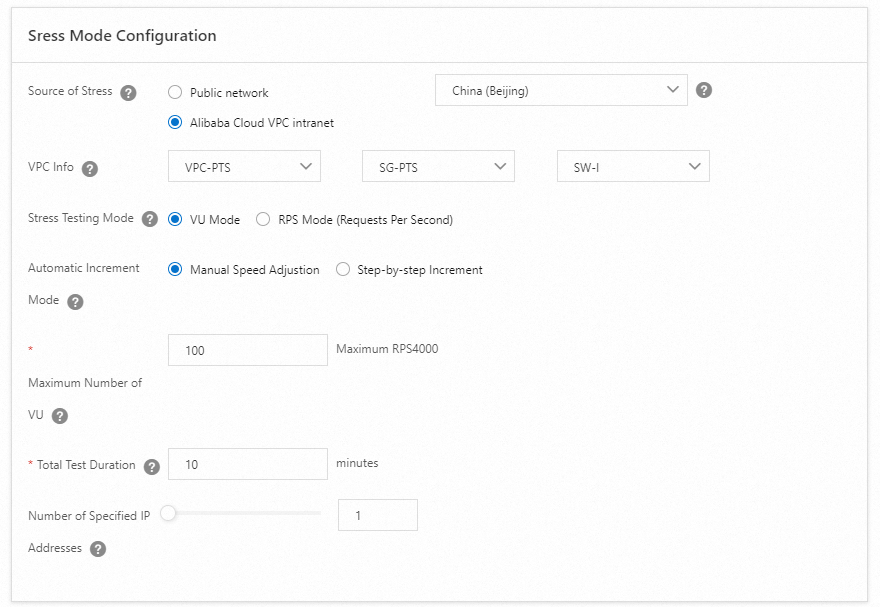The height and width of the screenshot is (607, 880).
Task: Click the help icon next to region dropdown
Action: (704, 90)
